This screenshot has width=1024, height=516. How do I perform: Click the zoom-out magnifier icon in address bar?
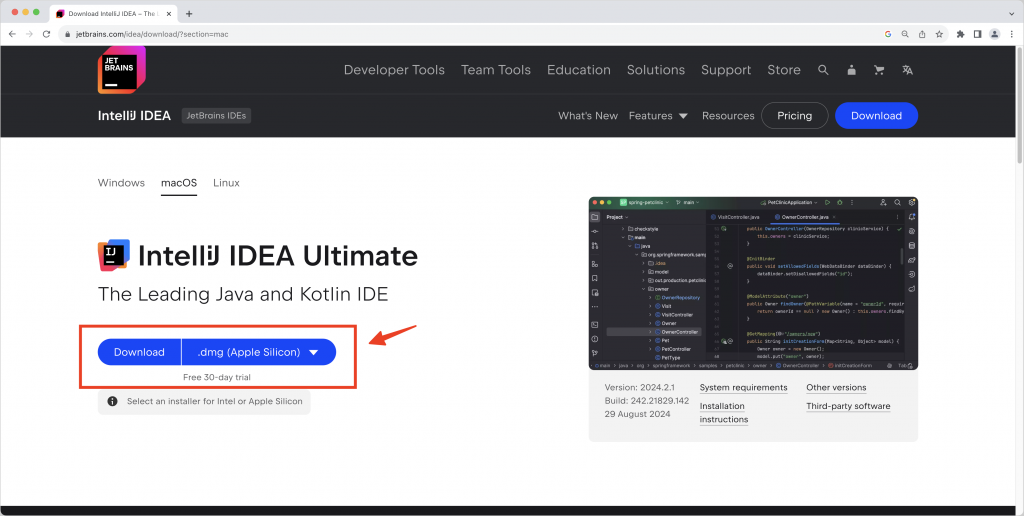[x=905, y=34]
